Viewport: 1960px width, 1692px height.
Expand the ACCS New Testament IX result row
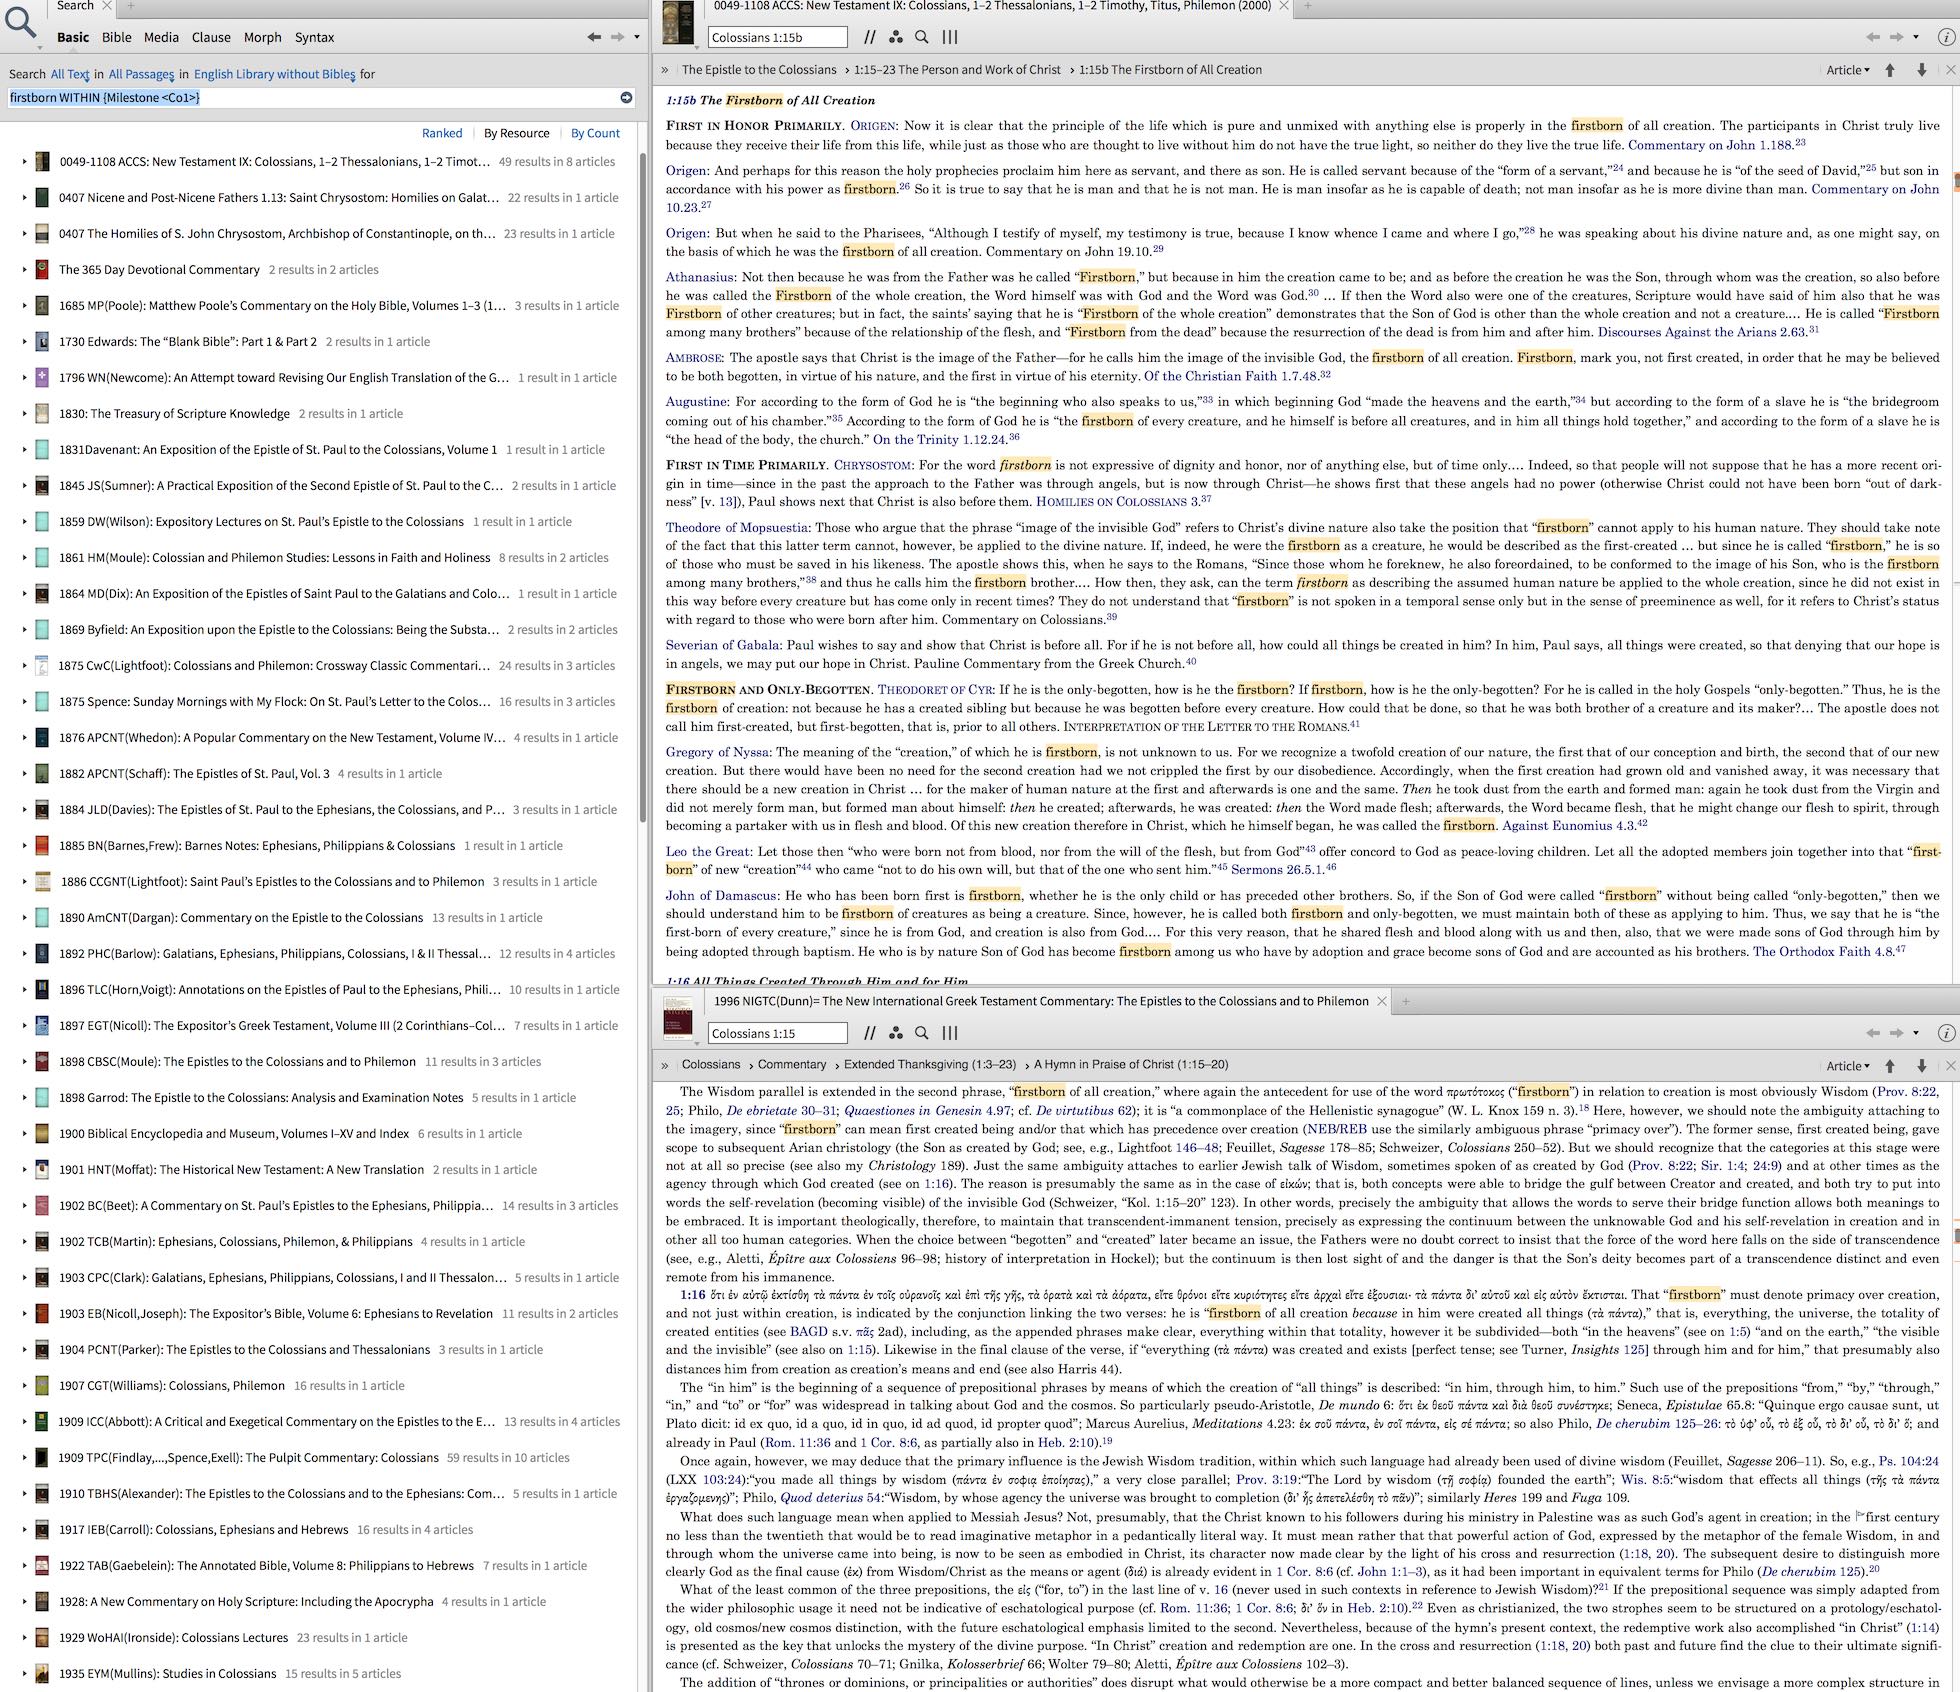tap(24, 161)
